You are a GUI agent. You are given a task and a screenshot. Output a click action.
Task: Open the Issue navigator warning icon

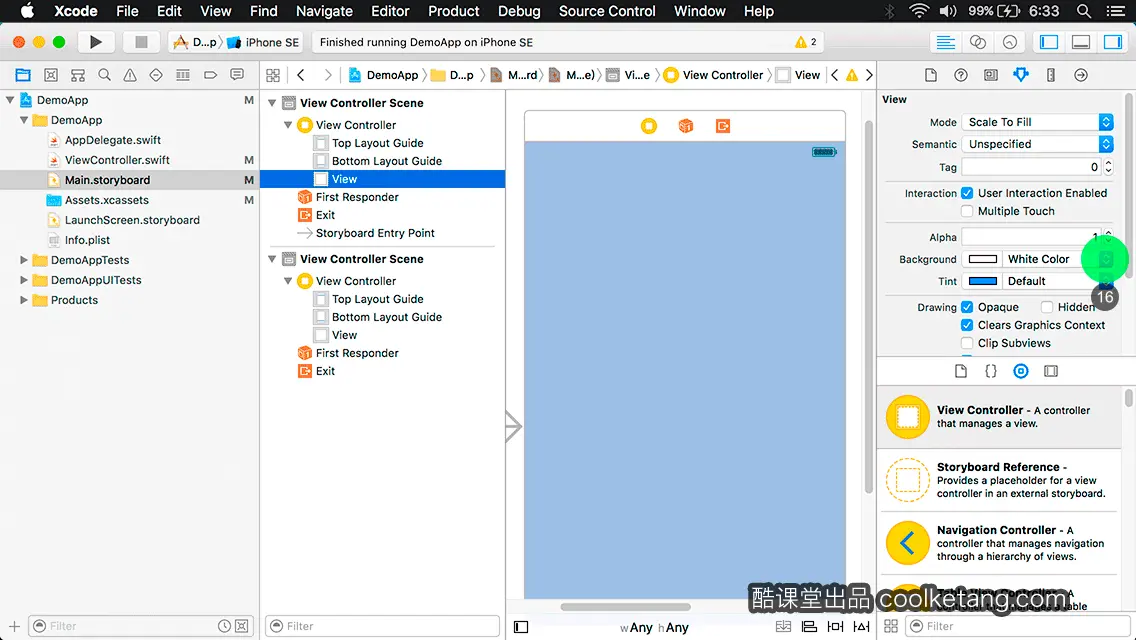point(130,75)
